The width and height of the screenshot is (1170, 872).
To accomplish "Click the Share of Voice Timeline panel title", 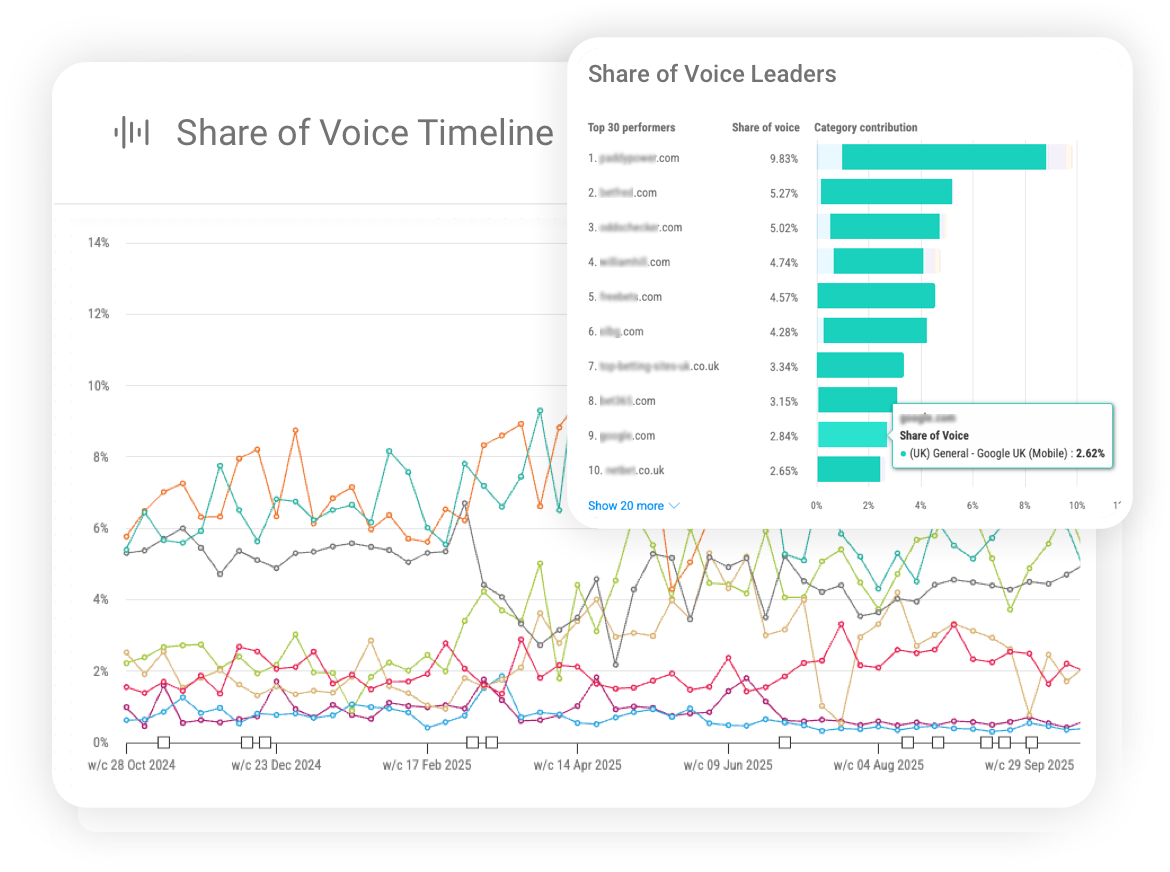I will click(x=364, y=132).
